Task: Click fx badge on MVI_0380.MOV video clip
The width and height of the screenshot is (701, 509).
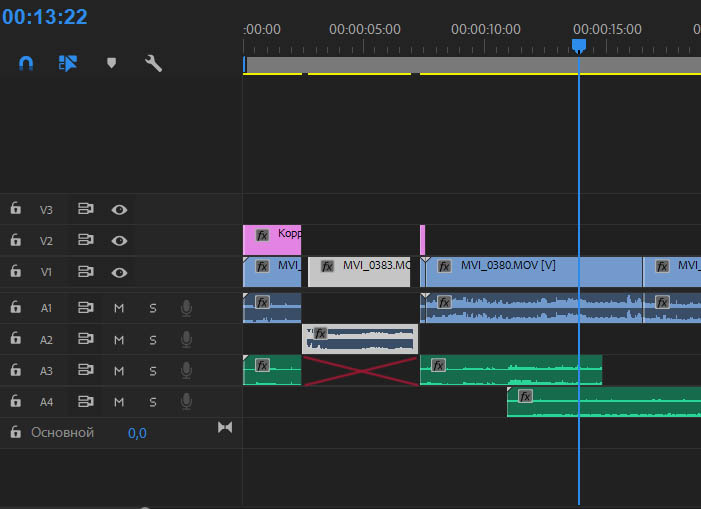Action: [x=444, y=267]
